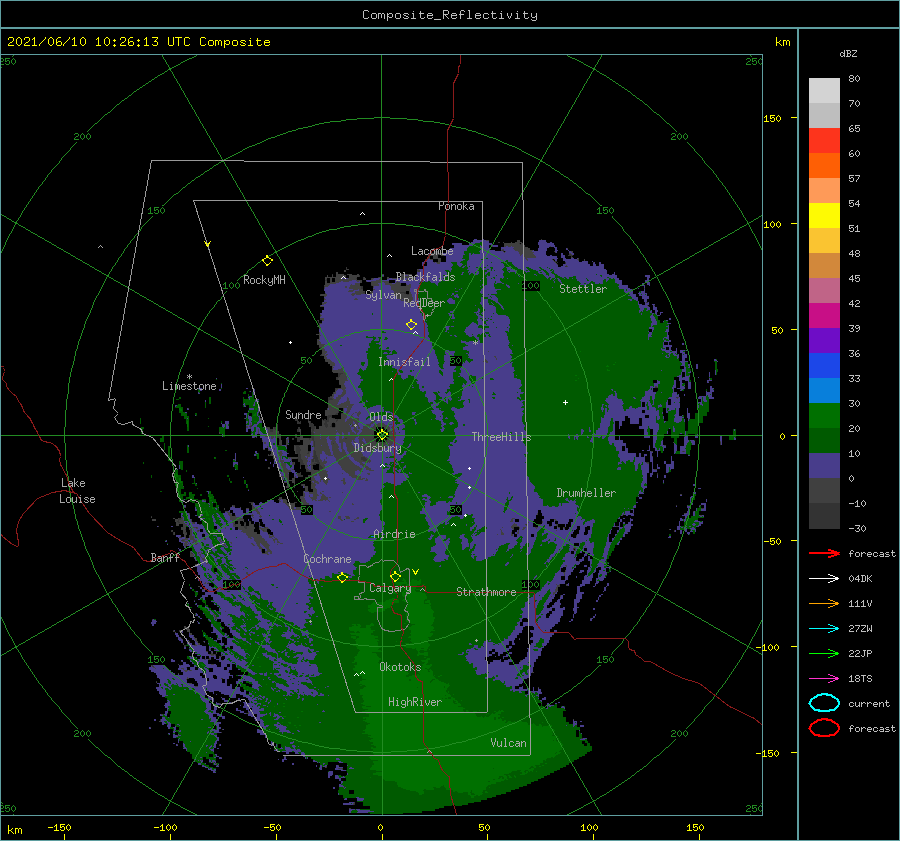Choose the 42 dBZ magenta swatch

tap(824, 315)
